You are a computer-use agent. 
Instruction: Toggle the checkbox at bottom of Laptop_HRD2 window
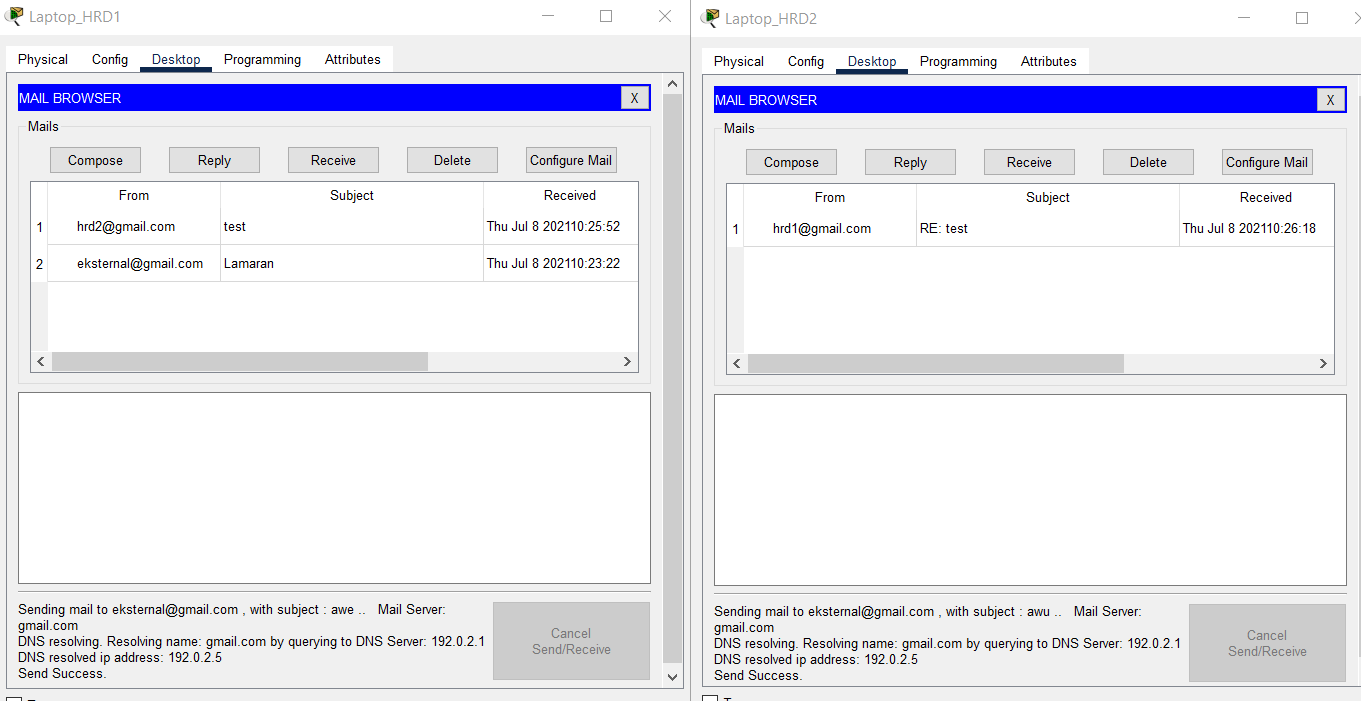(710, 698)
